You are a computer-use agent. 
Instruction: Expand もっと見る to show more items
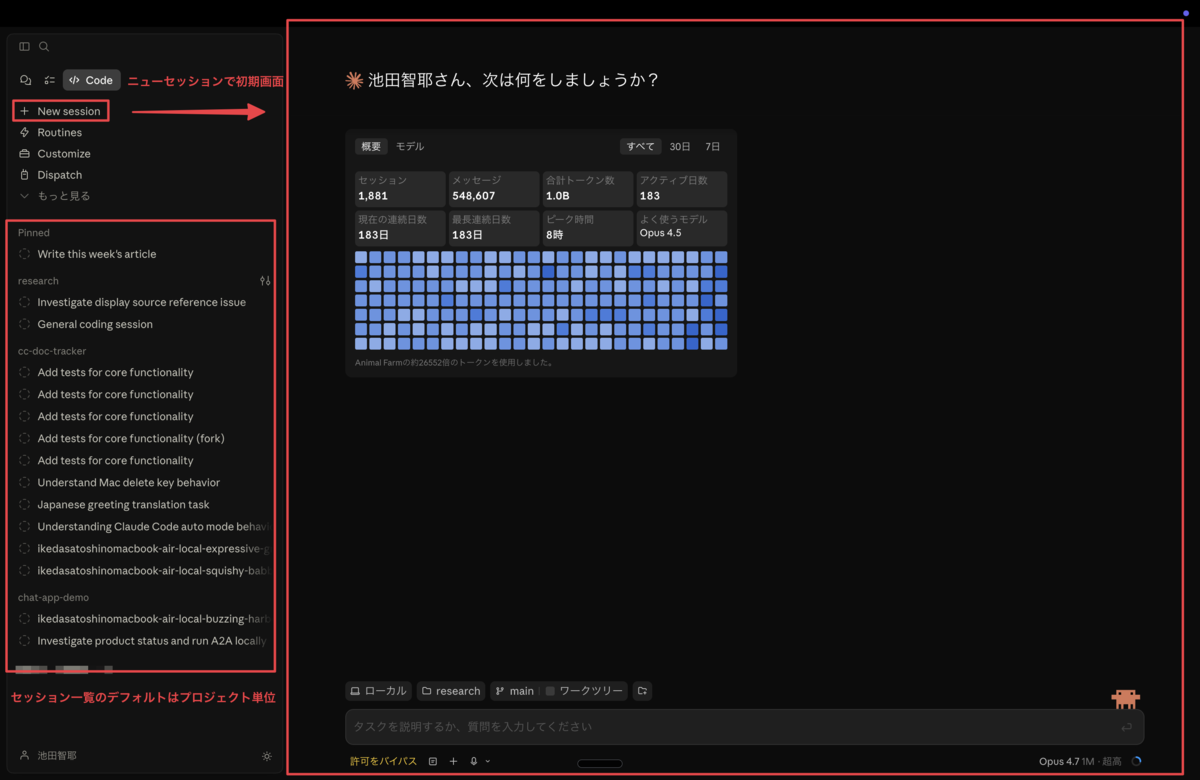pos(63,196)
